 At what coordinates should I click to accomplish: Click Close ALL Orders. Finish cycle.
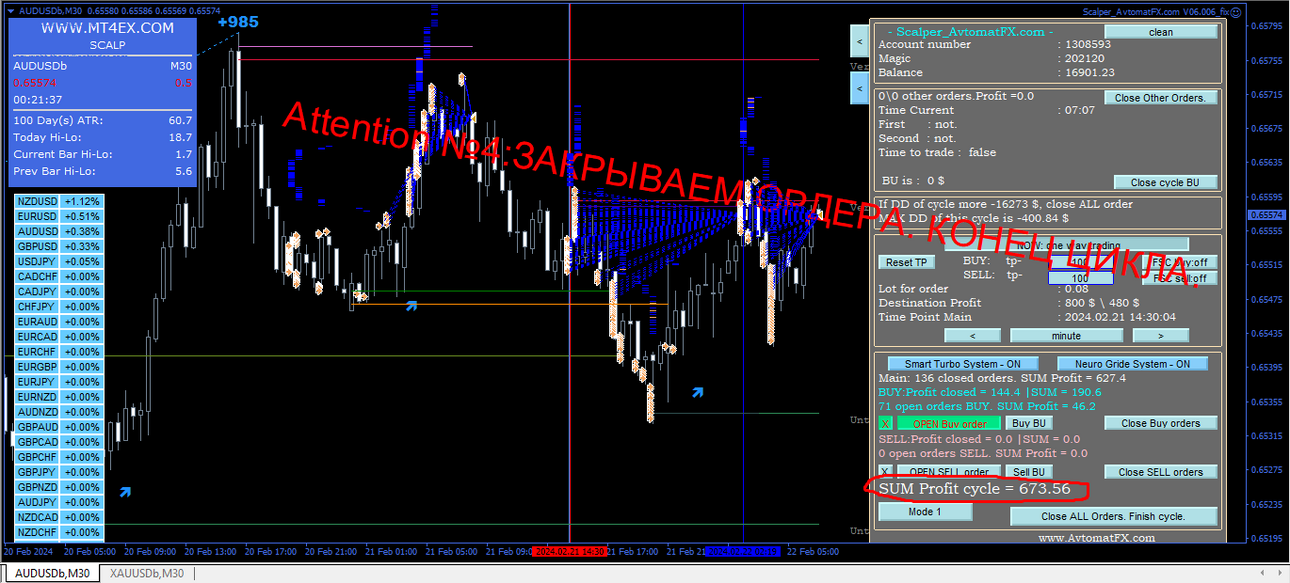pyautogui.click(x=1113, y=517)
